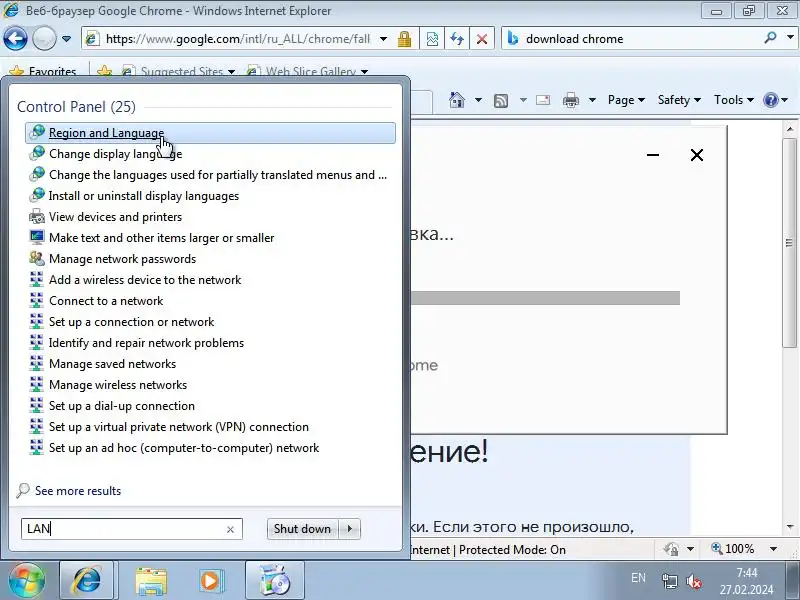The height and width of the screenshot is (600, 800).
Task: Click the Print toolbar icon
Action: tap(571, 100)
